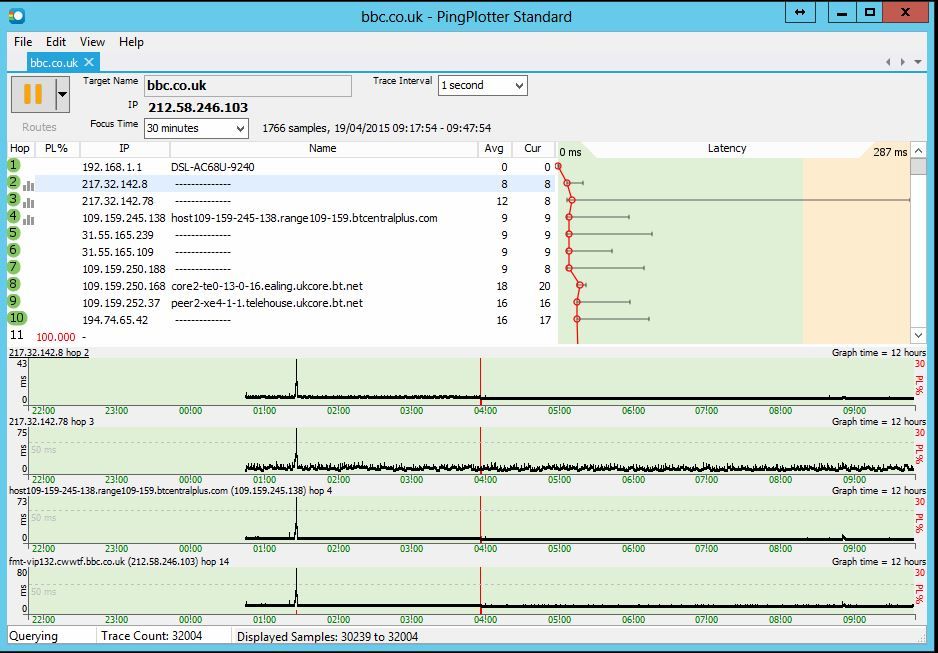Open the tab list dropdown arrow

click(x=918, y=62)
